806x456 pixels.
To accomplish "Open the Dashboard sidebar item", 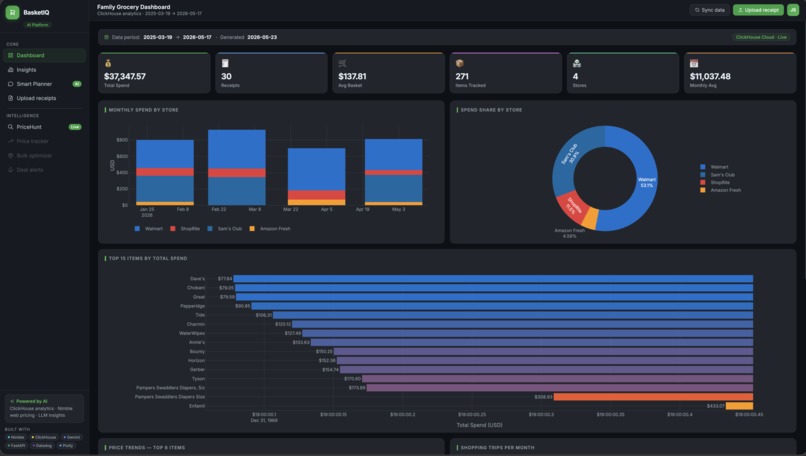I will [44, 55].
